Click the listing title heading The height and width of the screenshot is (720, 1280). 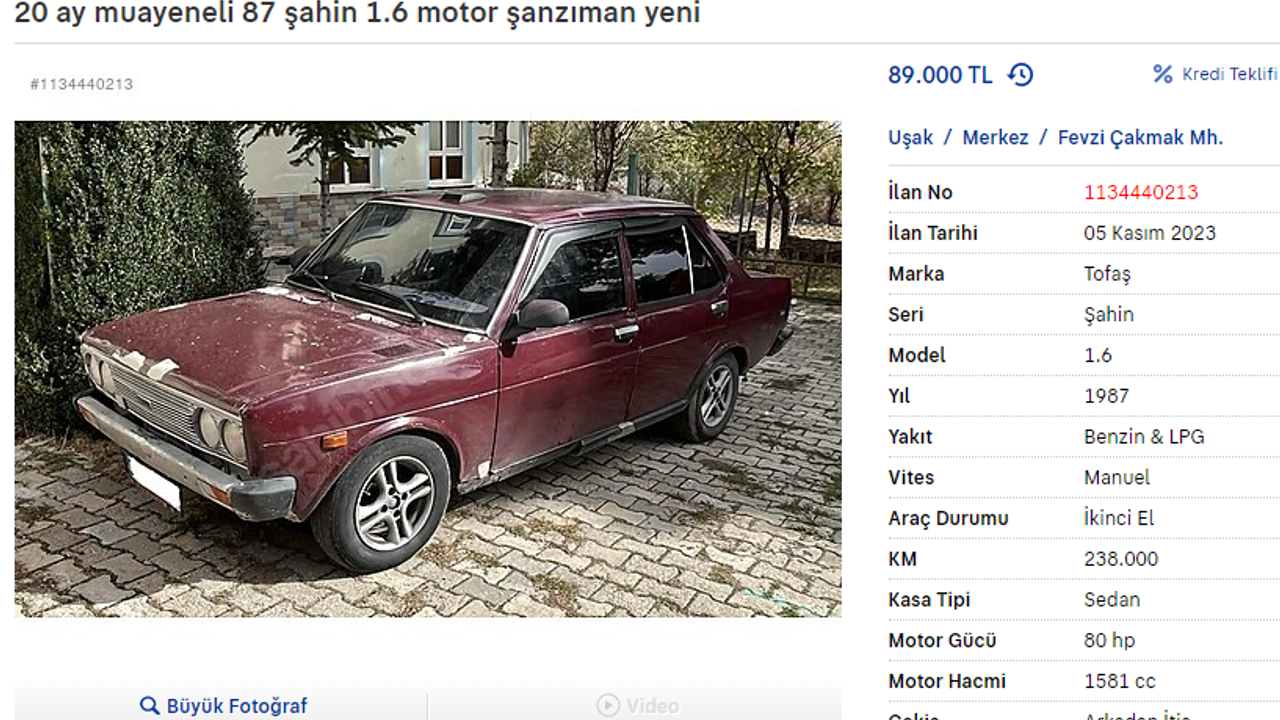click(x=358, y=14)
